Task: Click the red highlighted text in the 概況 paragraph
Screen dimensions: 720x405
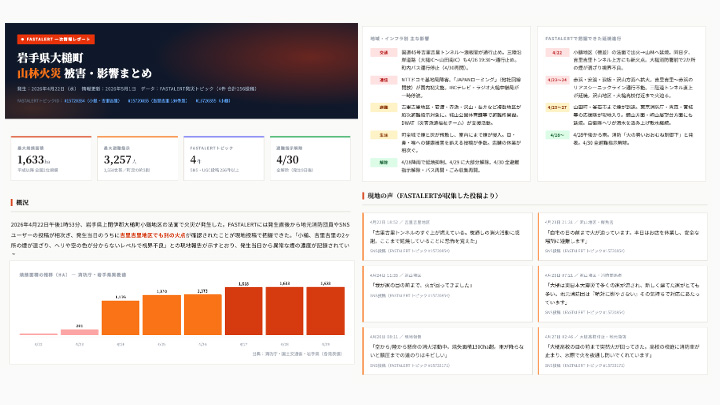Action: [152, 235]
